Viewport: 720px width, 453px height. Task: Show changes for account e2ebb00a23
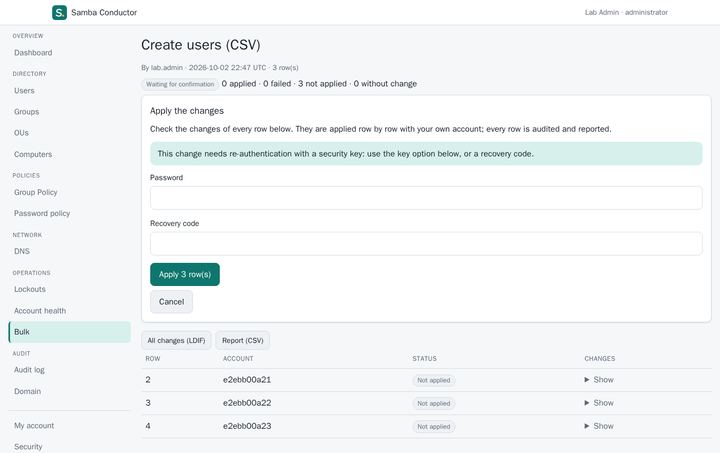(599, 426)
